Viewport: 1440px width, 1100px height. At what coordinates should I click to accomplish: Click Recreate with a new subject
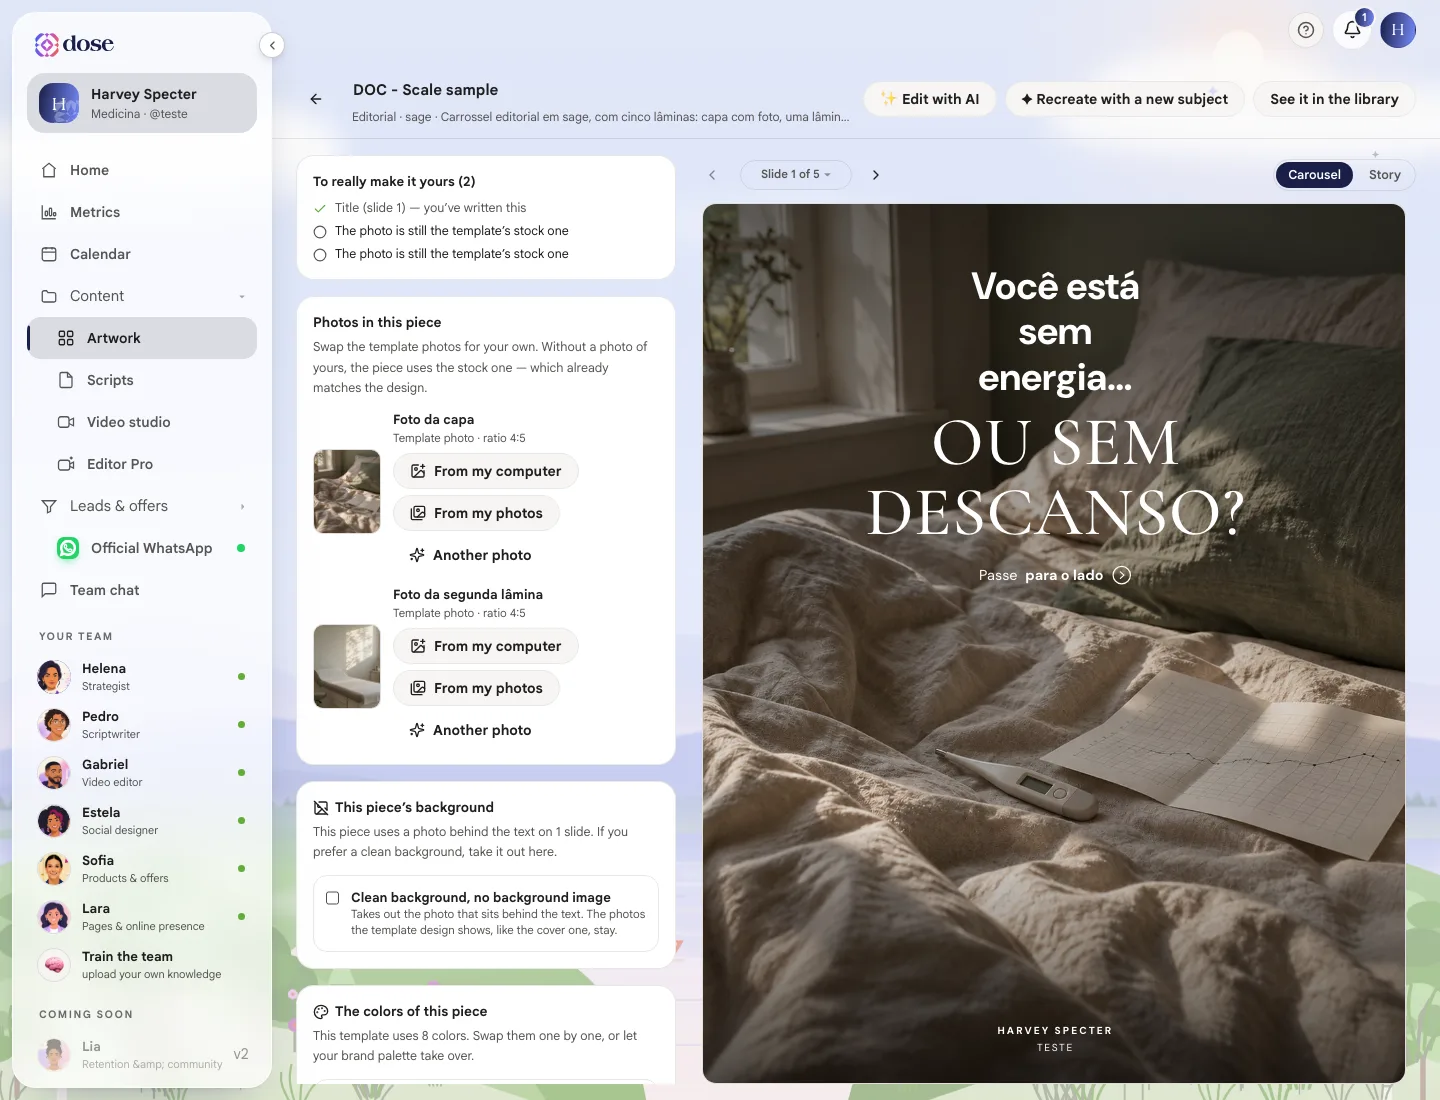click(x=1124, y=99)
